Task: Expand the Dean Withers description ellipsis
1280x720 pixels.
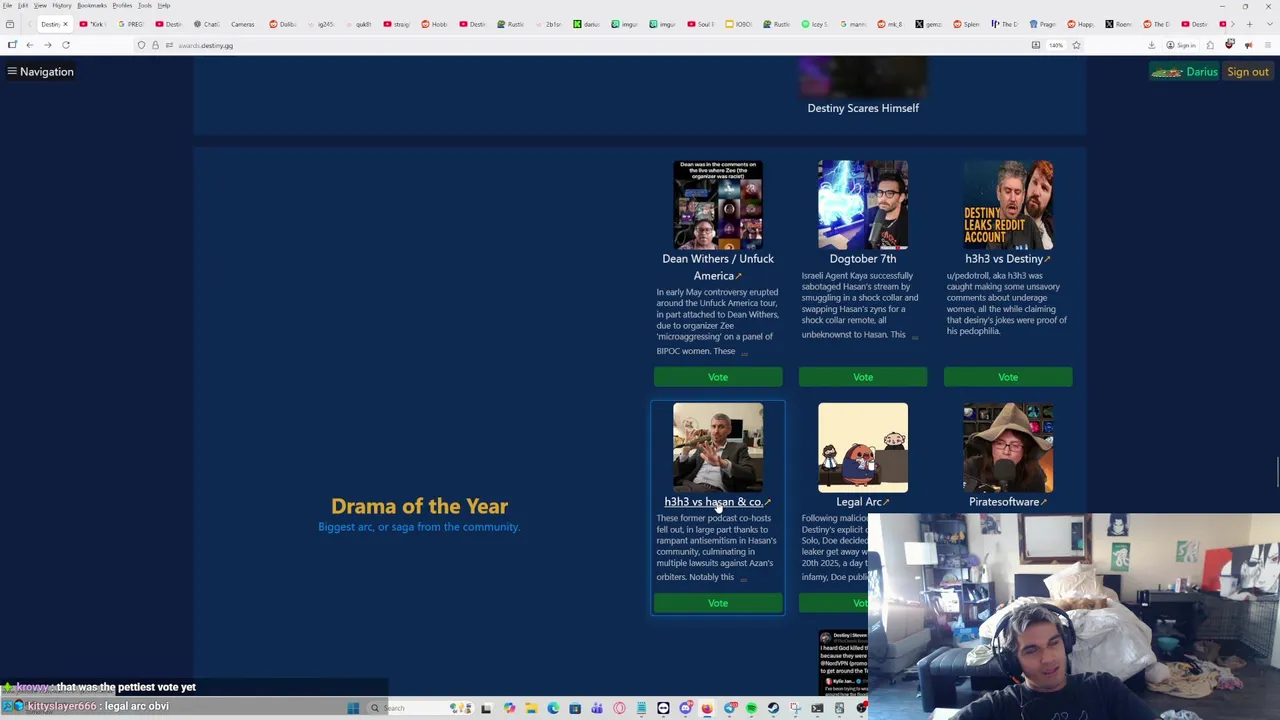Action: (x=744, y=352)
